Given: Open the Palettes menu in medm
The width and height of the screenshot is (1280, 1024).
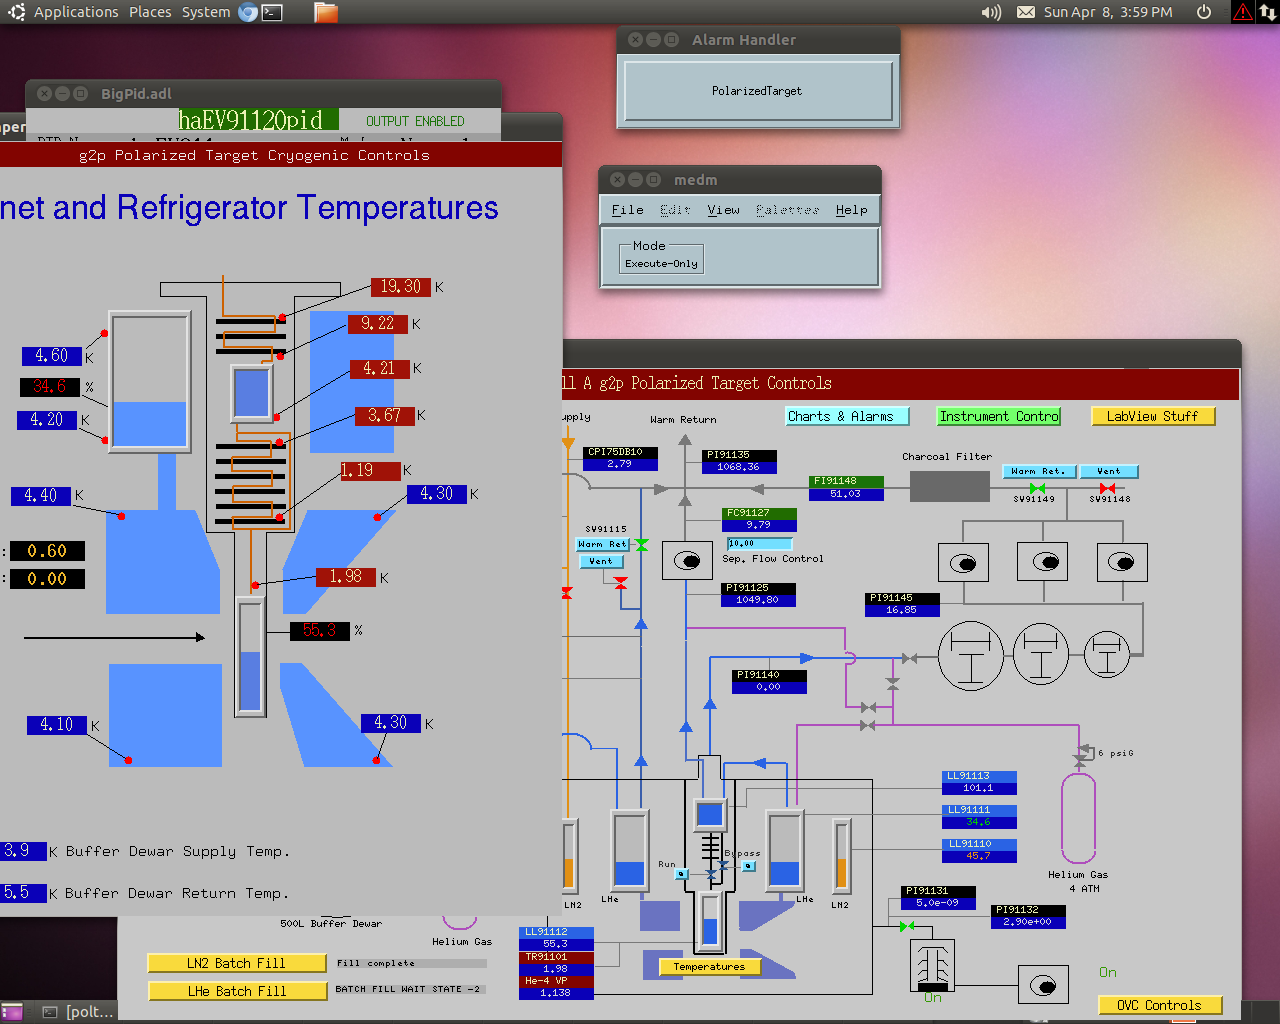Looking at the screenshot, I should point(788,210).
